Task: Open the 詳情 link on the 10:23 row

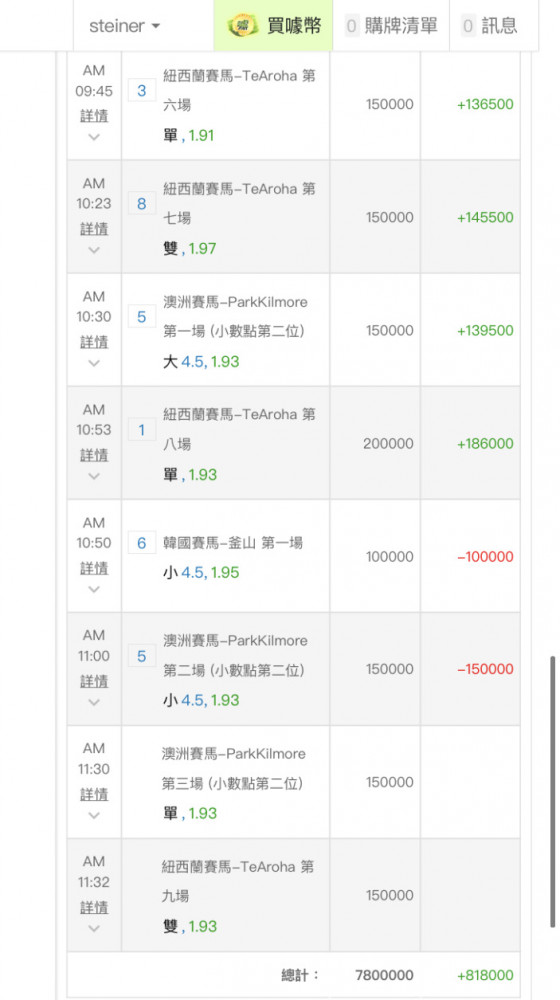Action: 94,229
